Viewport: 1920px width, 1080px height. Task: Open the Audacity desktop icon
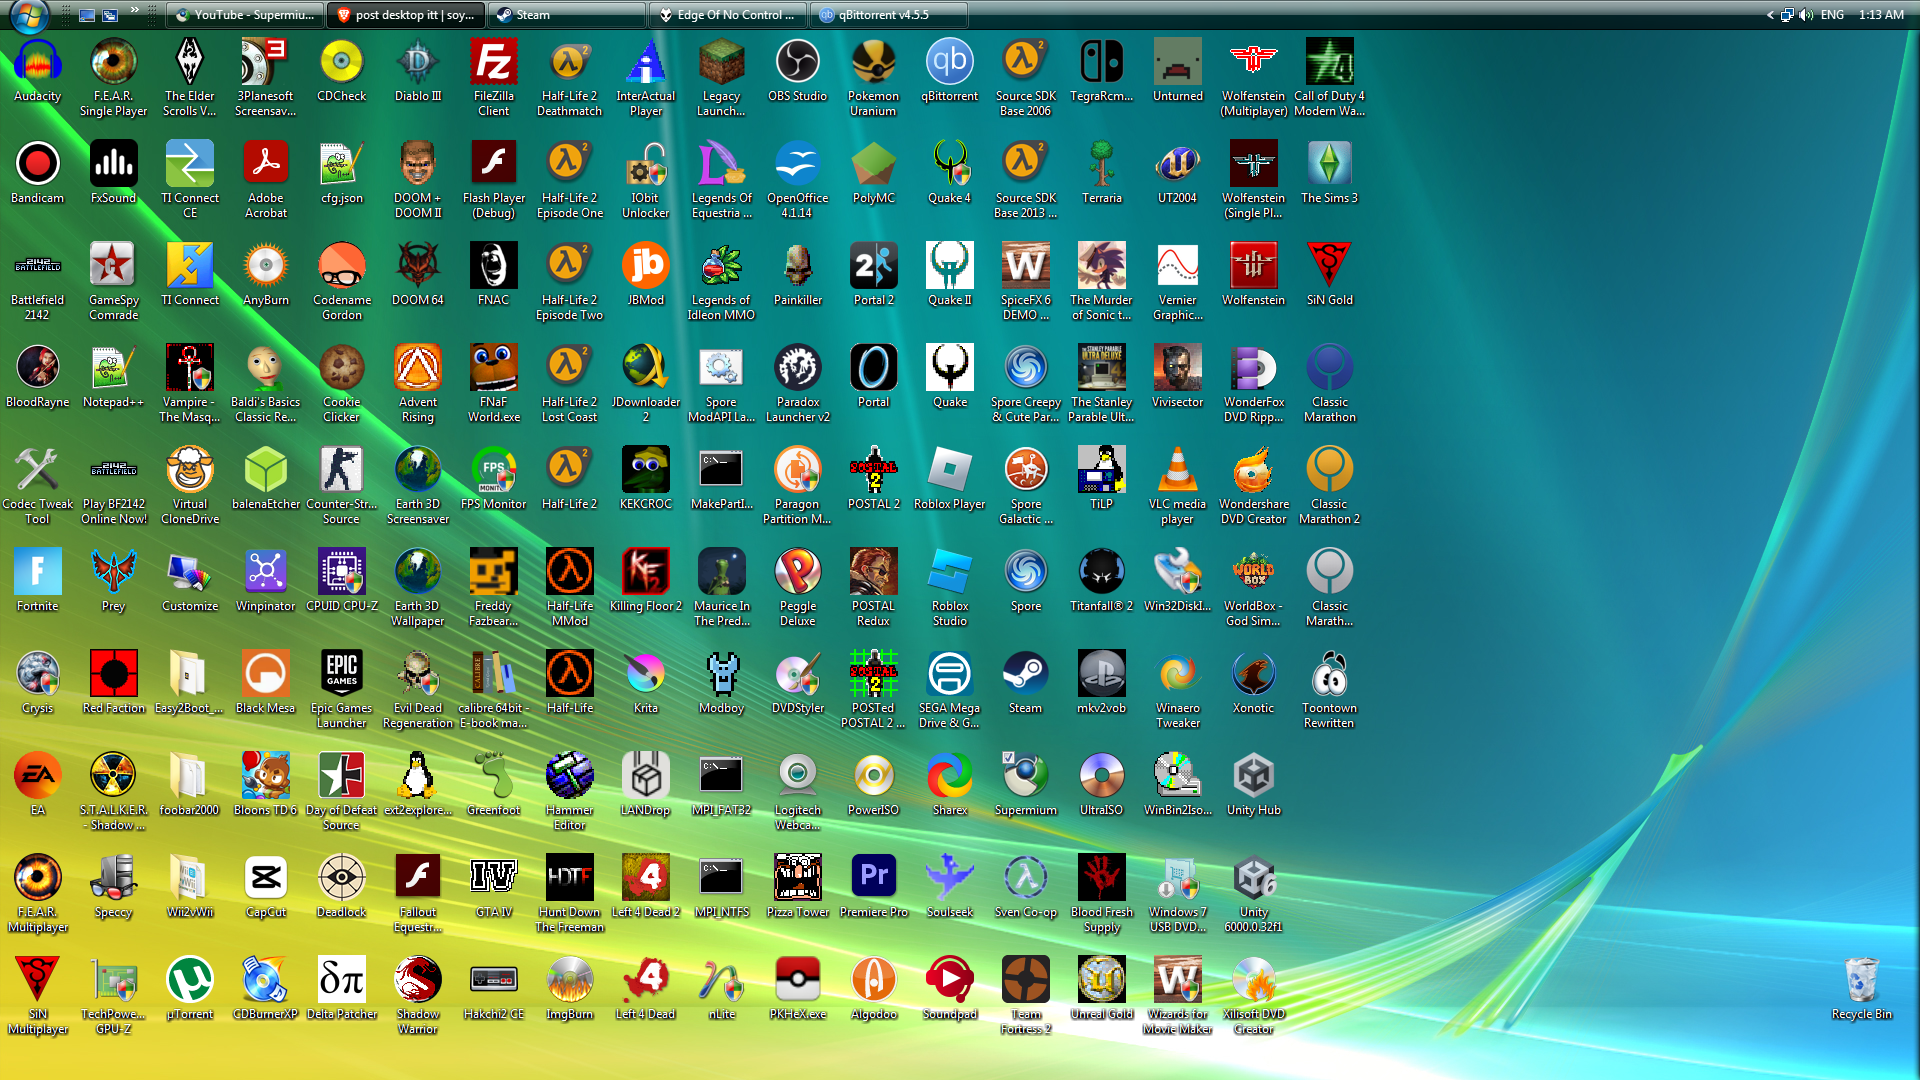pos(38,72)
